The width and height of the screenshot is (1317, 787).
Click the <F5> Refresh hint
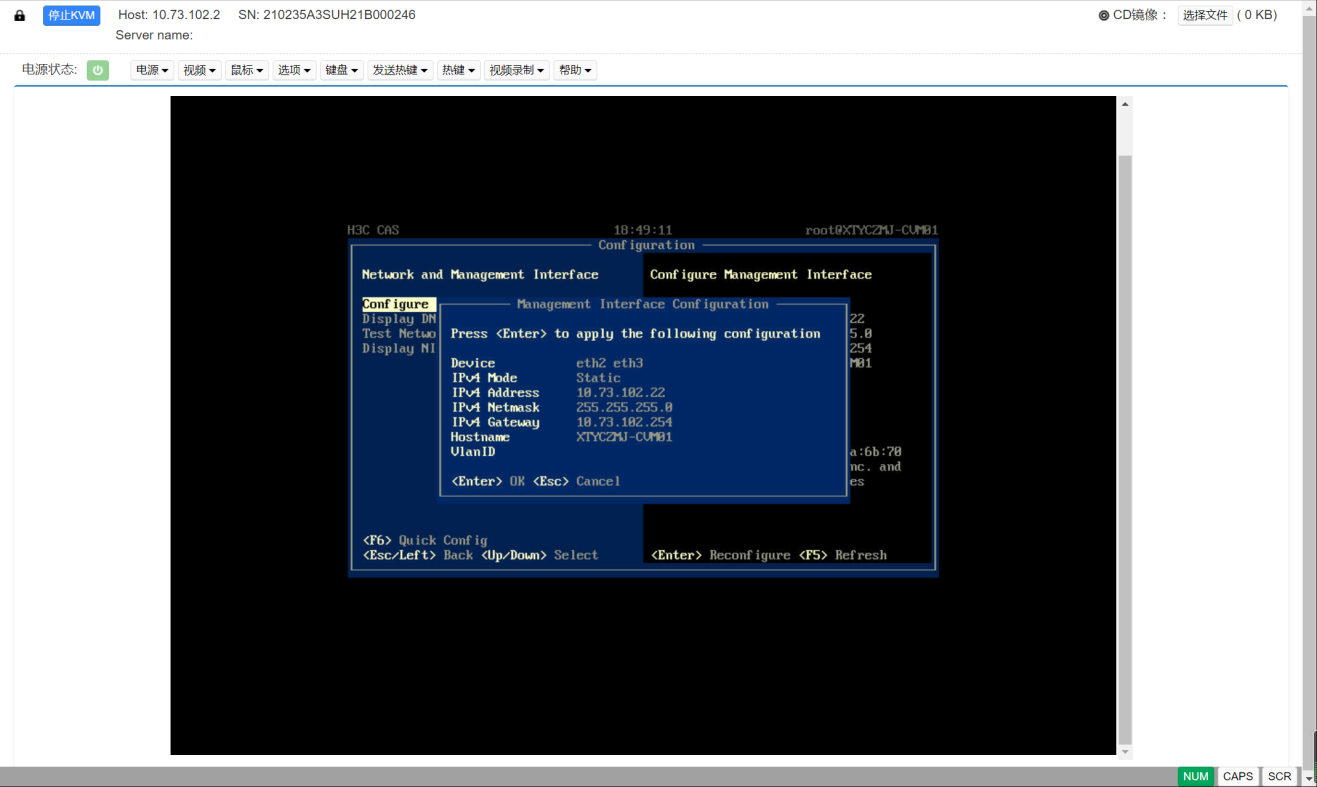(x=843, y=556)
